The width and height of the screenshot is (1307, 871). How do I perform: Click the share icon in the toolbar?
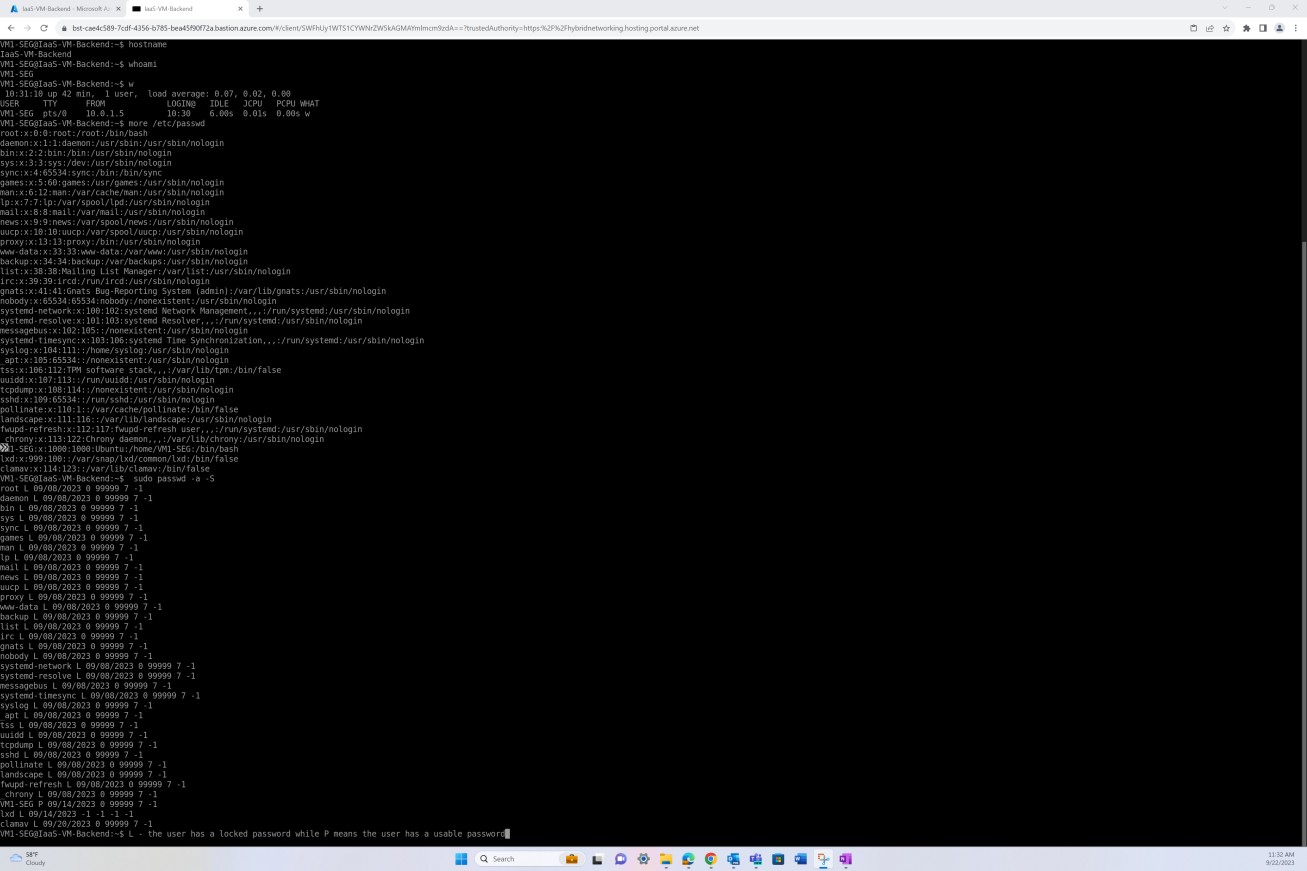1210,28
